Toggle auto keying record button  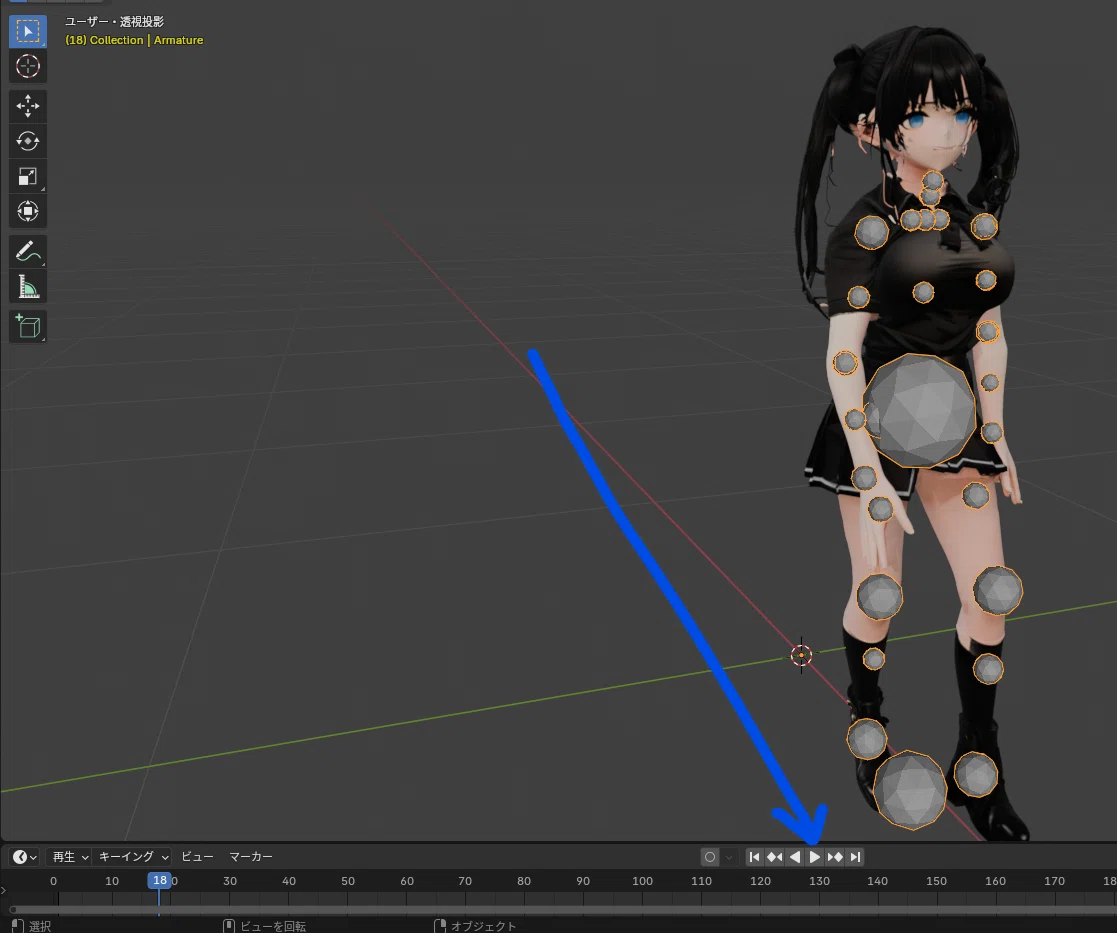[x=710, y=857]
